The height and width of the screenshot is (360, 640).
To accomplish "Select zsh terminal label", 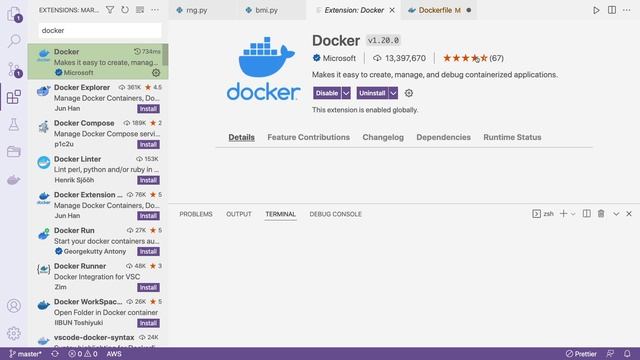I will [543, 213].
